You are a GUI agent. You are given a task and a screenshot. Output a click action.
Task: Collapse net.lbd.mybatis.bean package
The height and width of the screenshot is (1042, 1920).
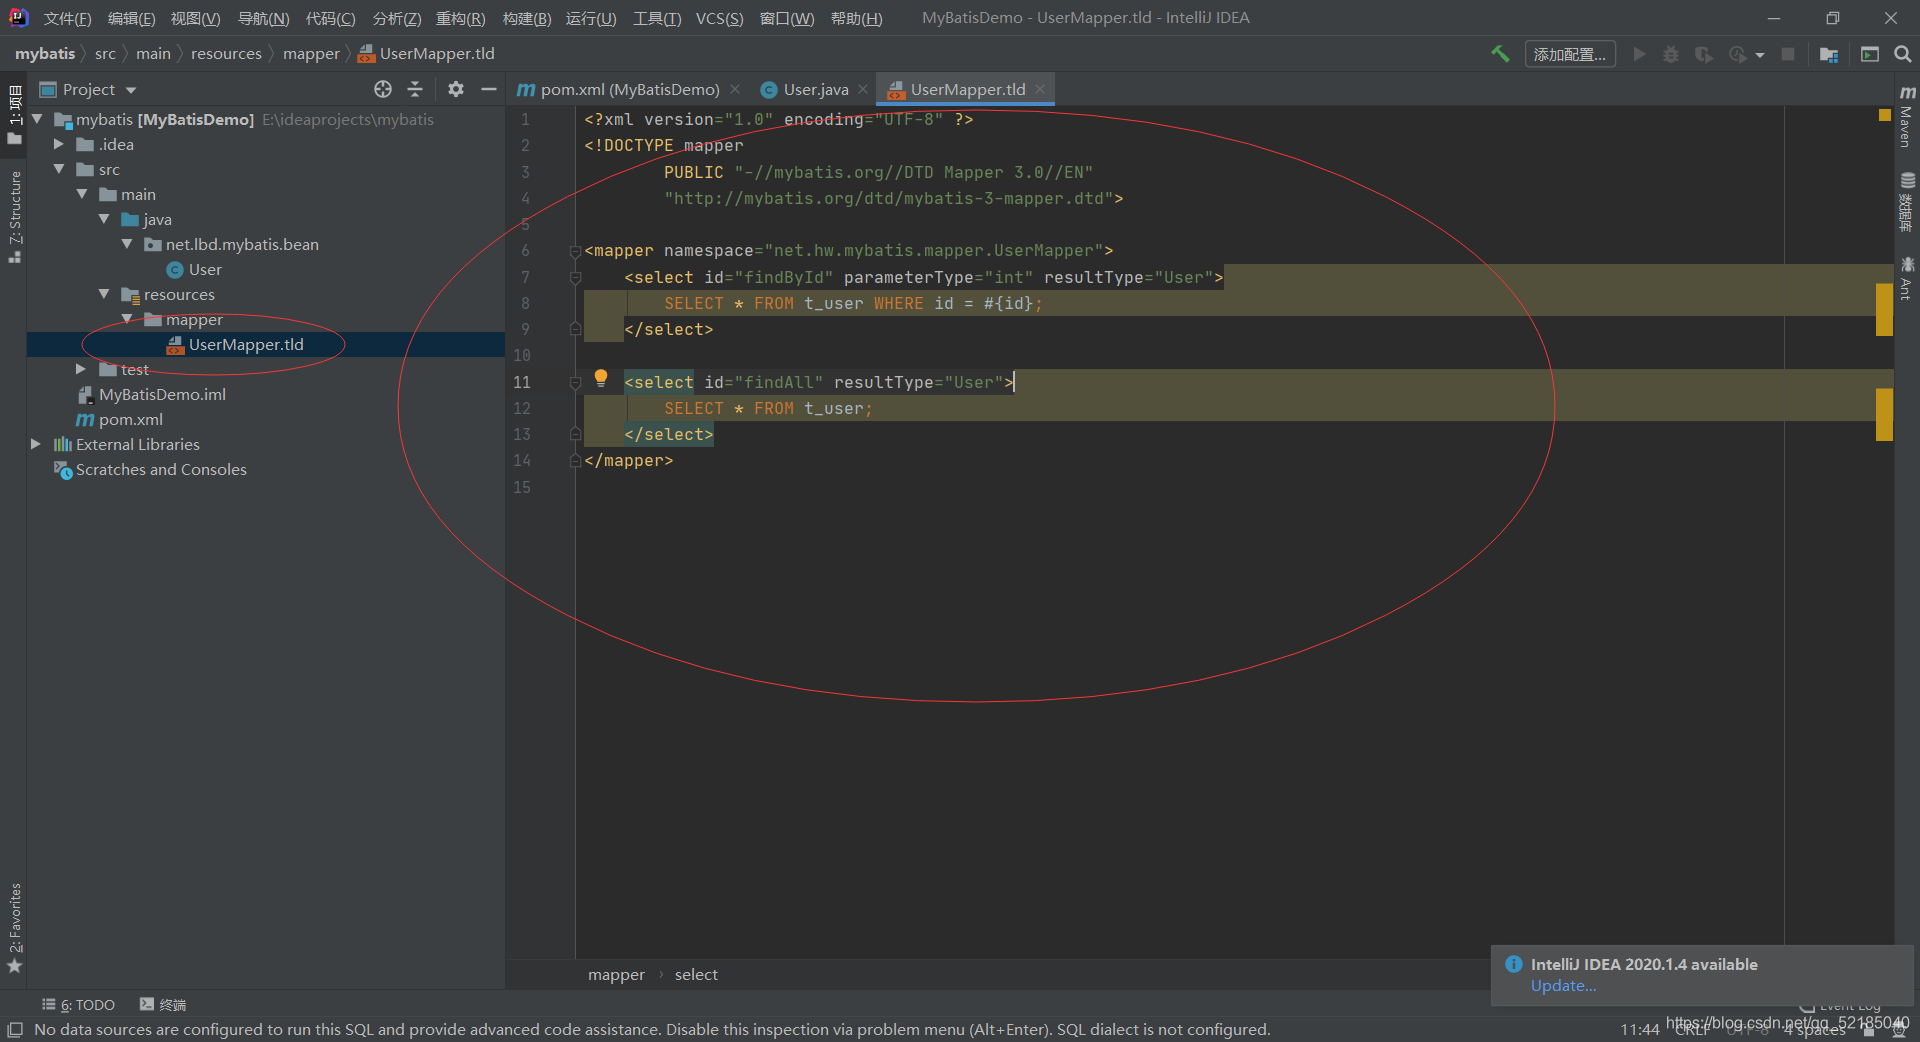[x=127, y=244]
